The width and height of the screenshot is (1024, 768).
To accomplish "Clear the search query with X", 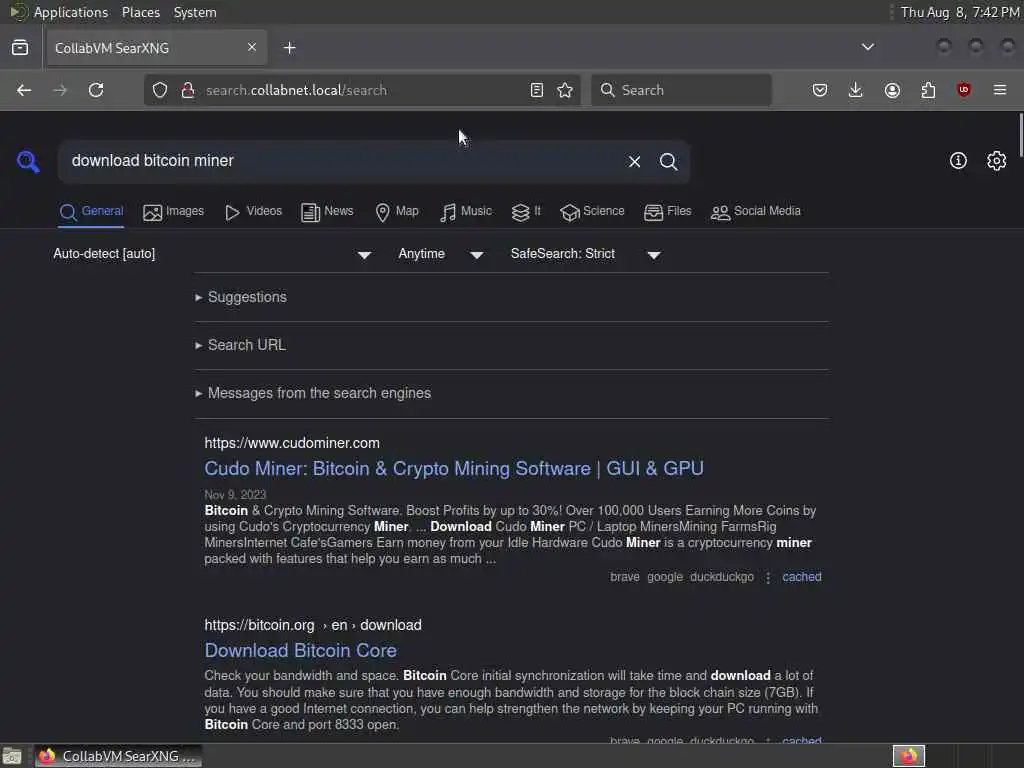I will point(634,161).
